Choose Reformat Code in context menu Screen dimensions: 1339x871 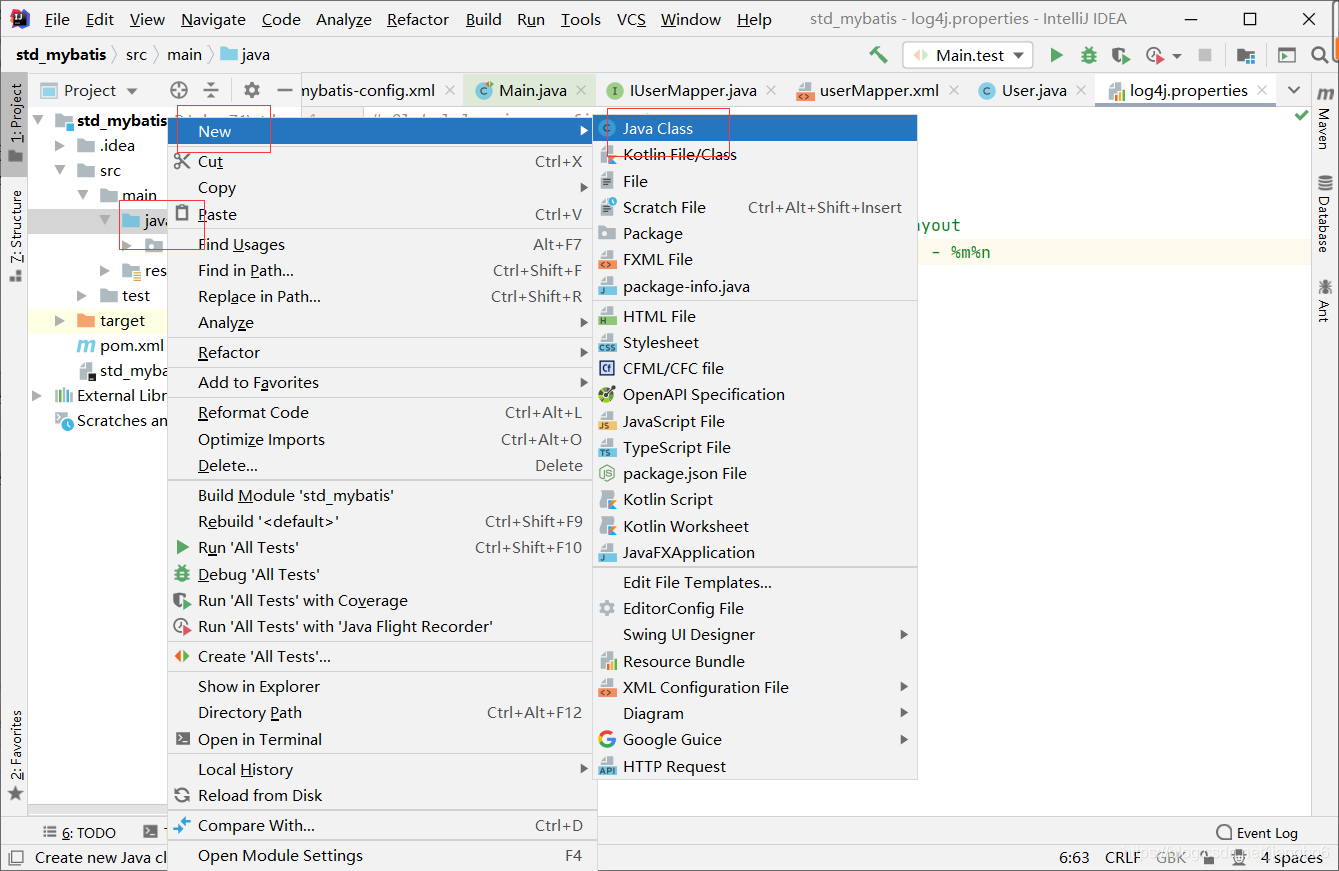click(381, 412)
